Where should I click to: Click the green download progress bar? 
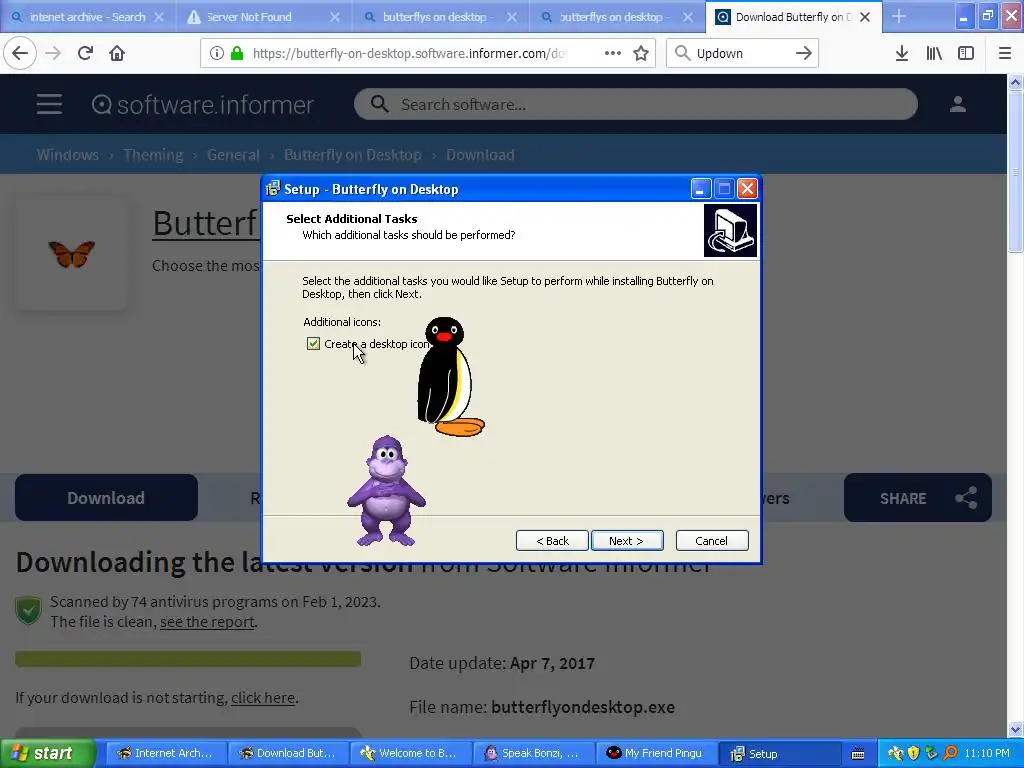point(188,658)
